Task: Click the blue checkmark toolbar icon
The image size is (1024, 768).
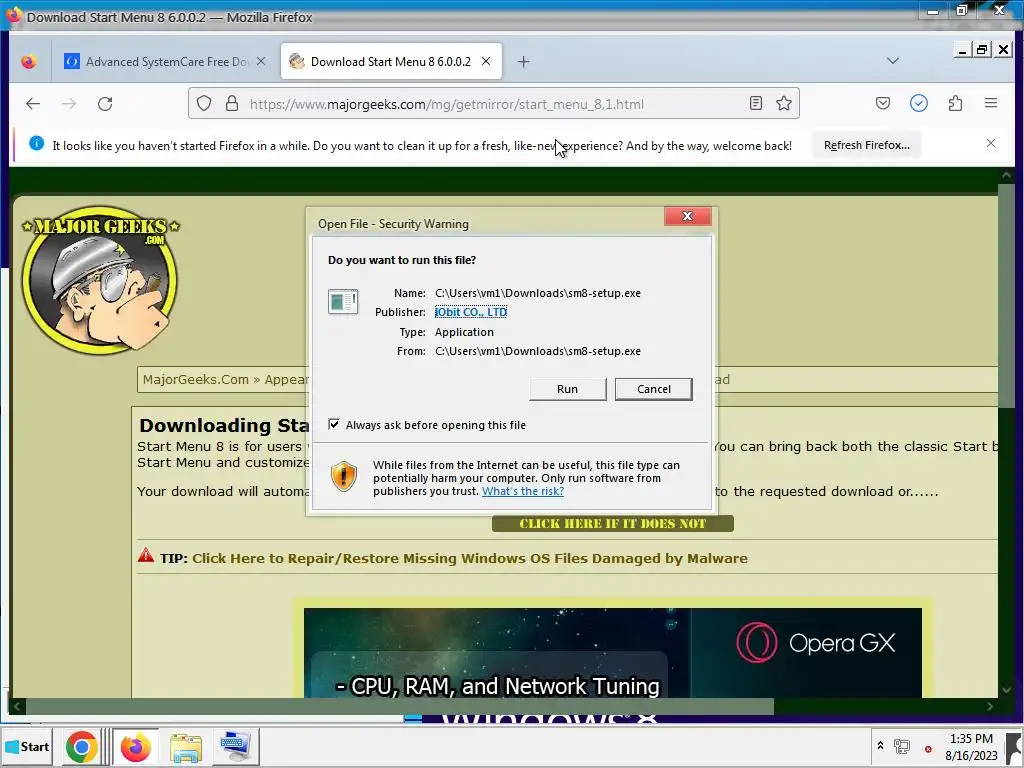Action: tap(919, 103)
